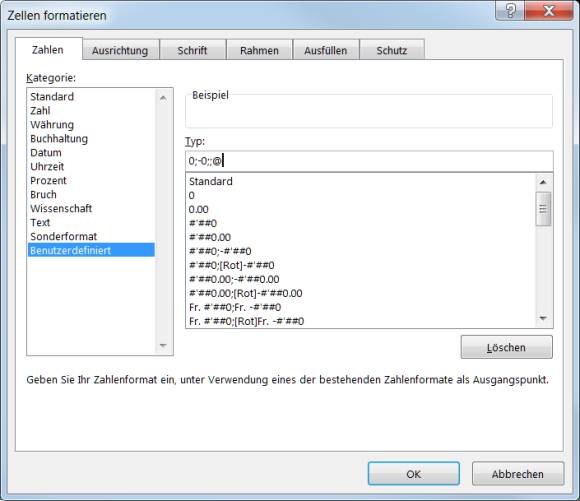Click the Kategorie list scroll-up arrow

pos(163,98)
